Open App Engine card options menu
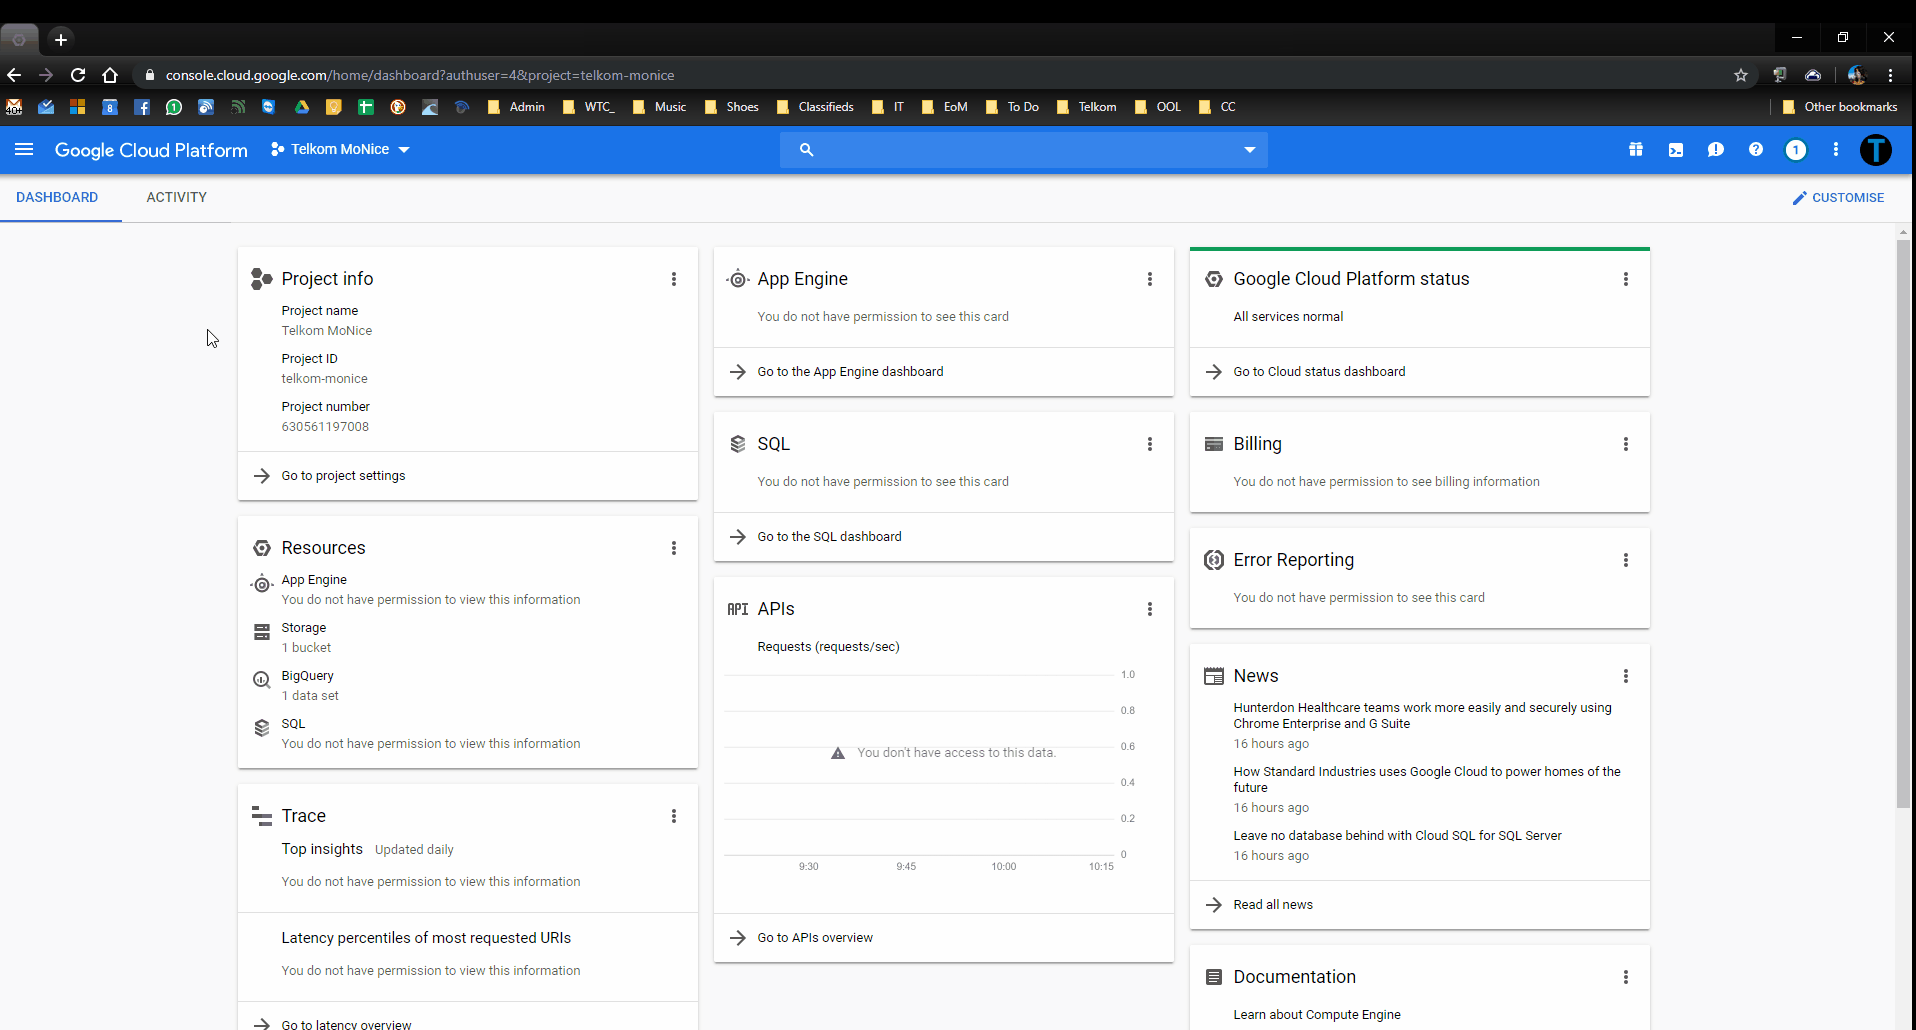The width and height of the screenshot is (1916, 1030). (1150, 279)
